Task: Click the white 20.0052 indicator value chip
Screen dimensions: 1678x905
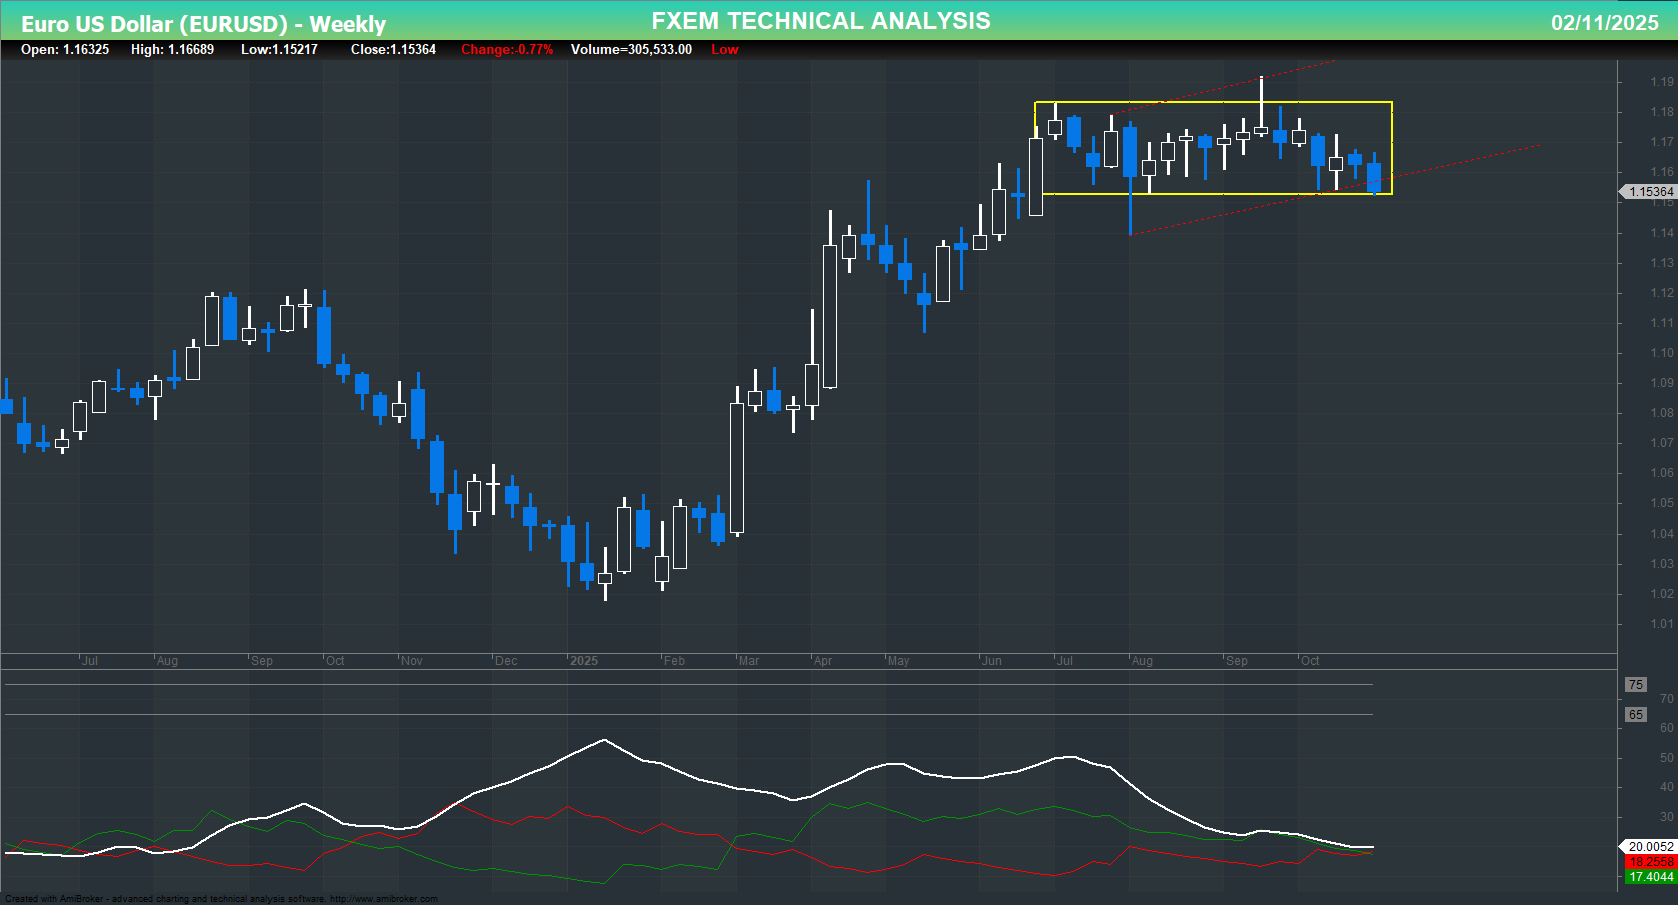Action: tap(1648, 845)
